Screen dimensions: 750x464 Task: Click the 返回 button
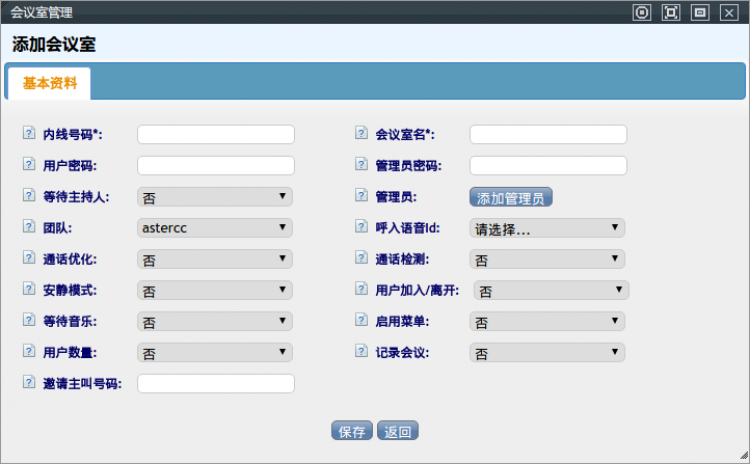398,432
